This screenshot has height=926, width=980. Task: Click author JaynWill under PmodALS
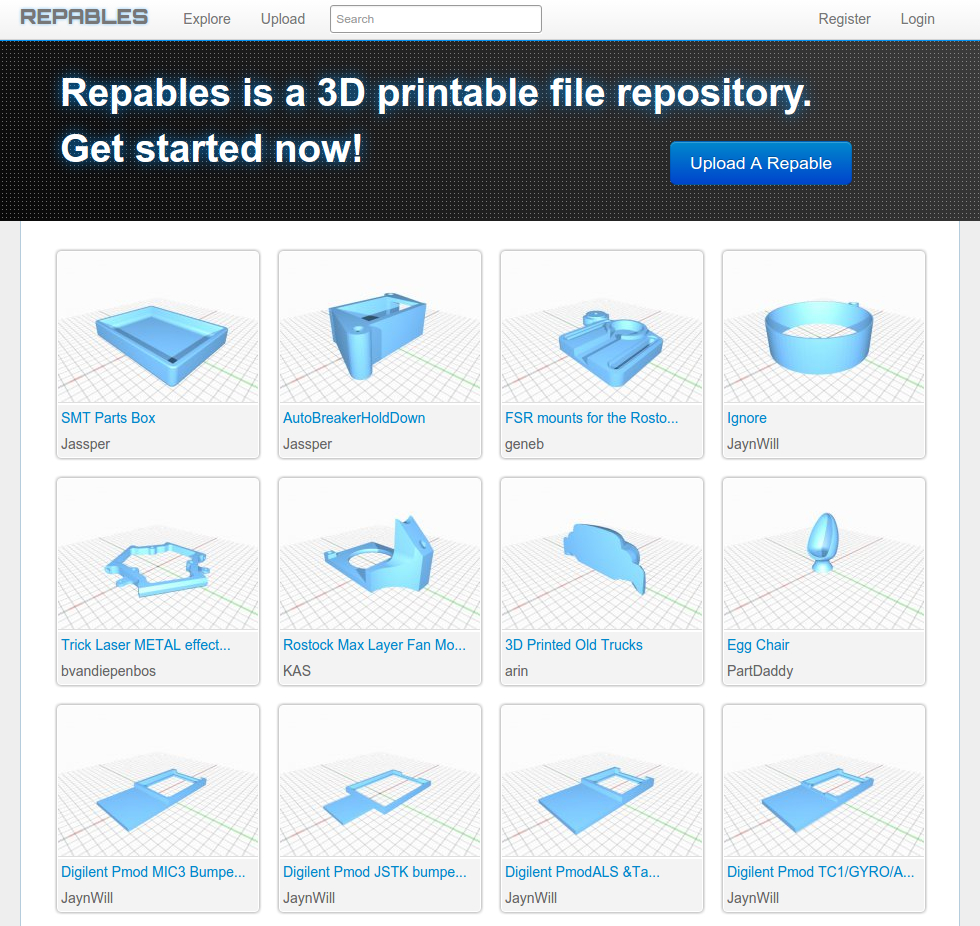tap(531, 898)
